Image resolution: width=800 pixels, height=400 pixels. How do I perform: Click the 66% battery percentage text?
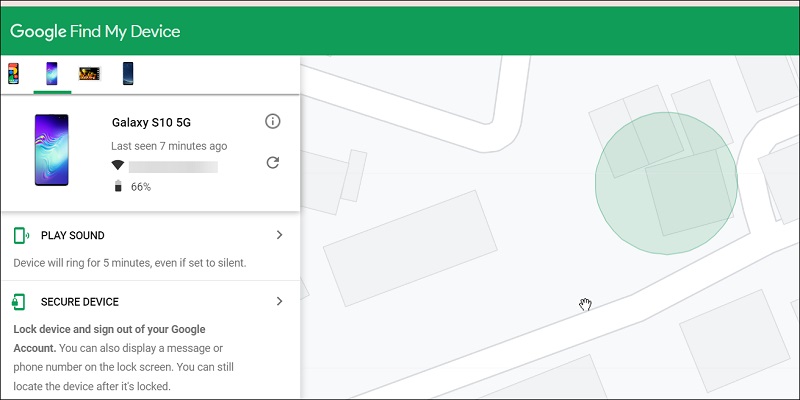(x=141, y=187)
